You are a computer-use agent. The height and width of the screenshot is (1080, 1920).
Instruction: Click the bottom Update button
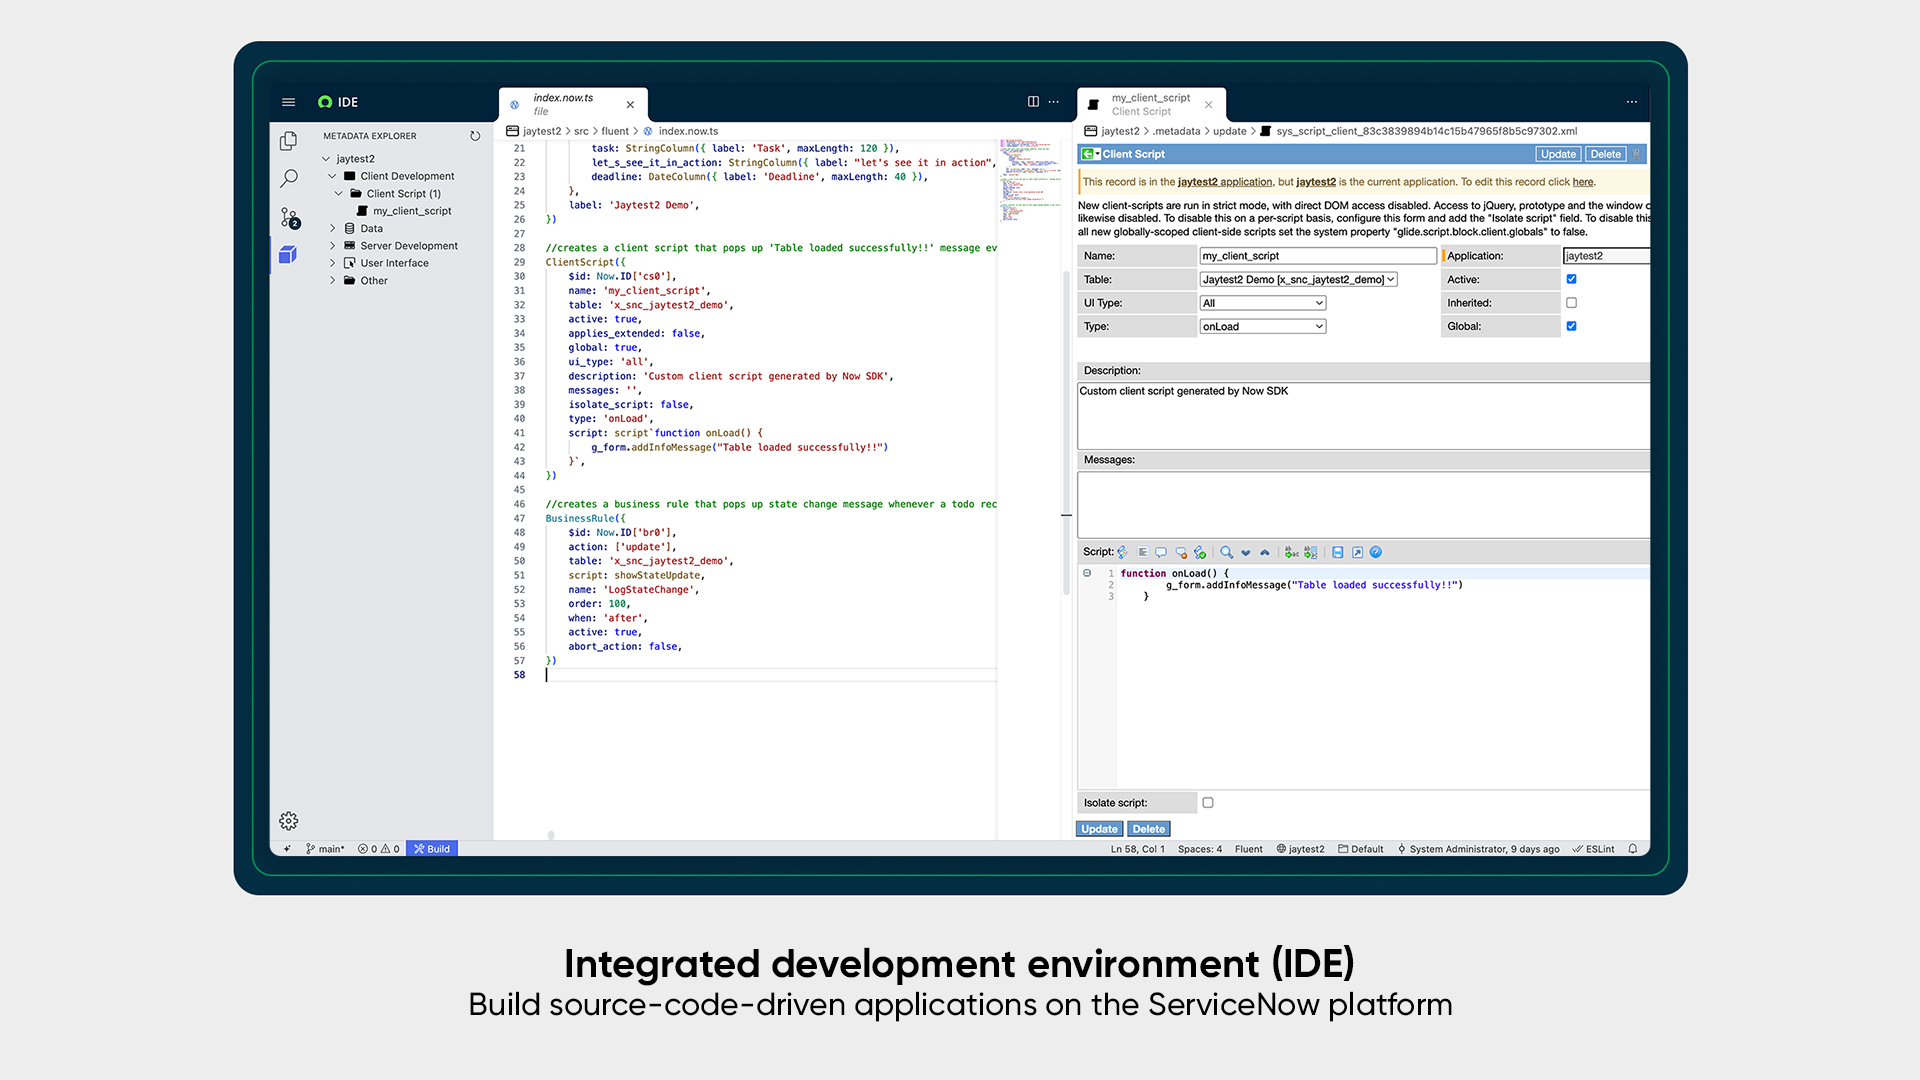pos(1099,829)
